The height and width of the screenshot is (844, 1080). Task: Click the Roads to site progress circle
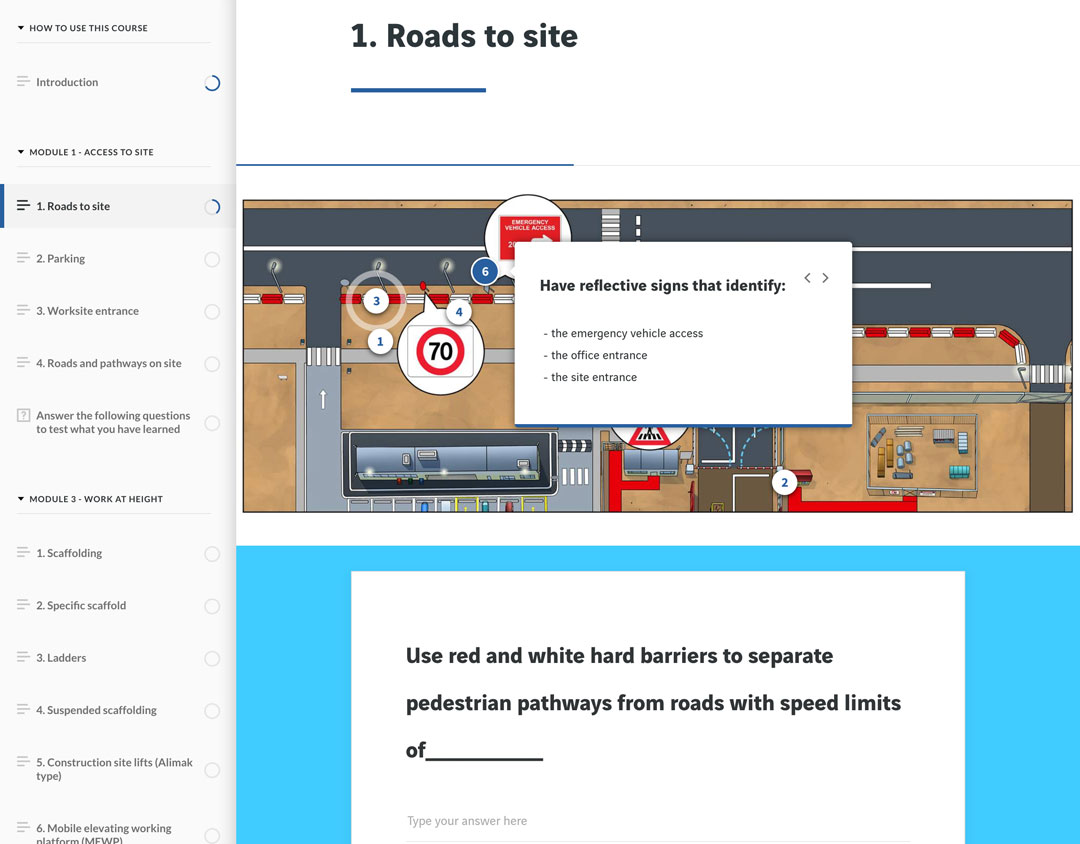pos(212,207)
